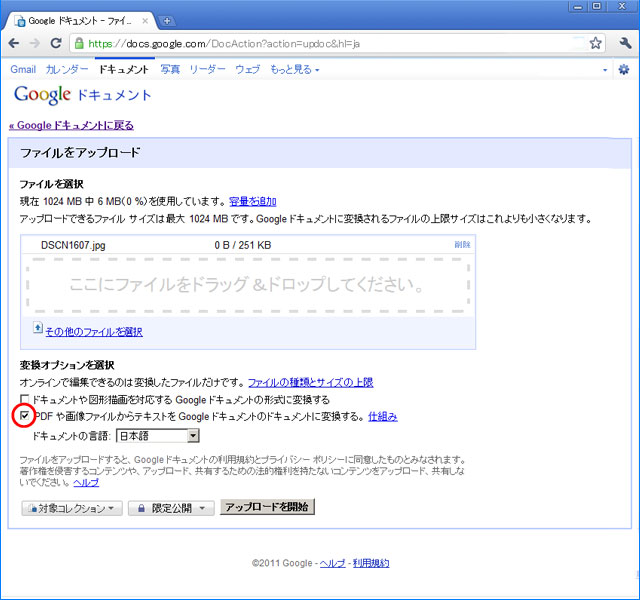This screenshot has height=600, width=640.
Task: Click DSCN1607.jpg file name
Action: point(73,245)
